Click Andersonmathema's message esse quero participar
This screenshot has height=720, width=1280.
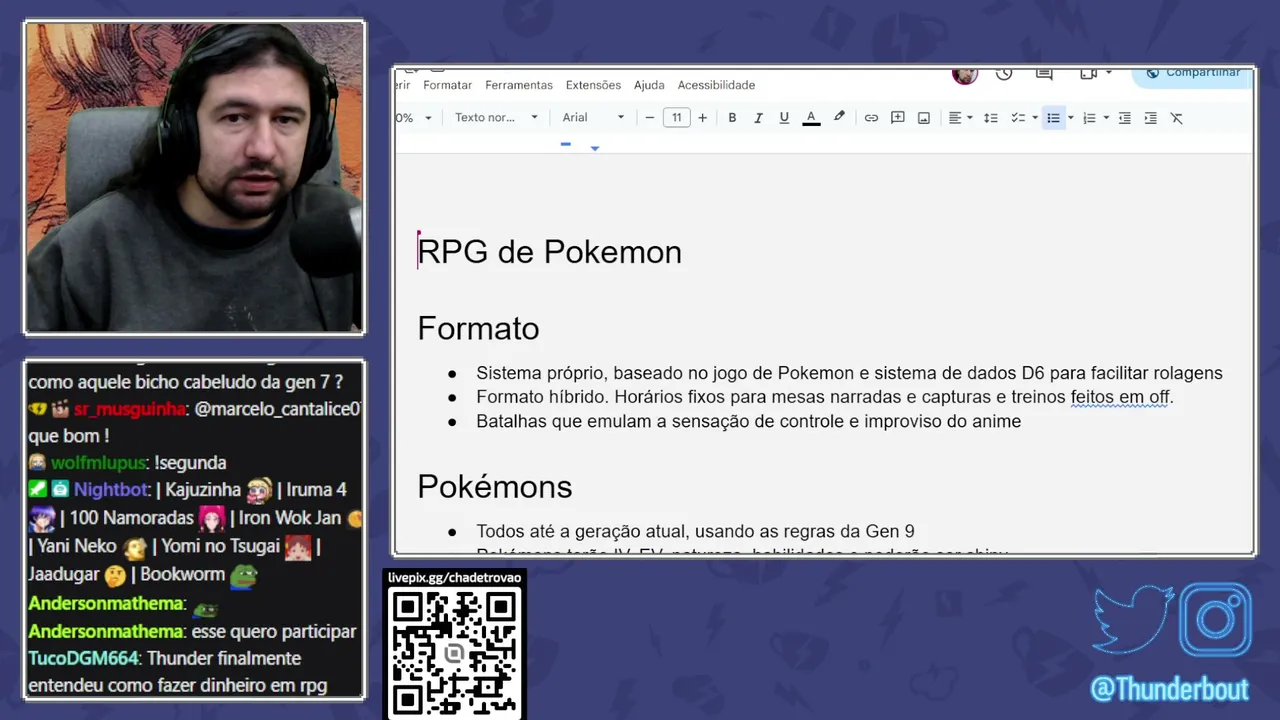(273, 632)
